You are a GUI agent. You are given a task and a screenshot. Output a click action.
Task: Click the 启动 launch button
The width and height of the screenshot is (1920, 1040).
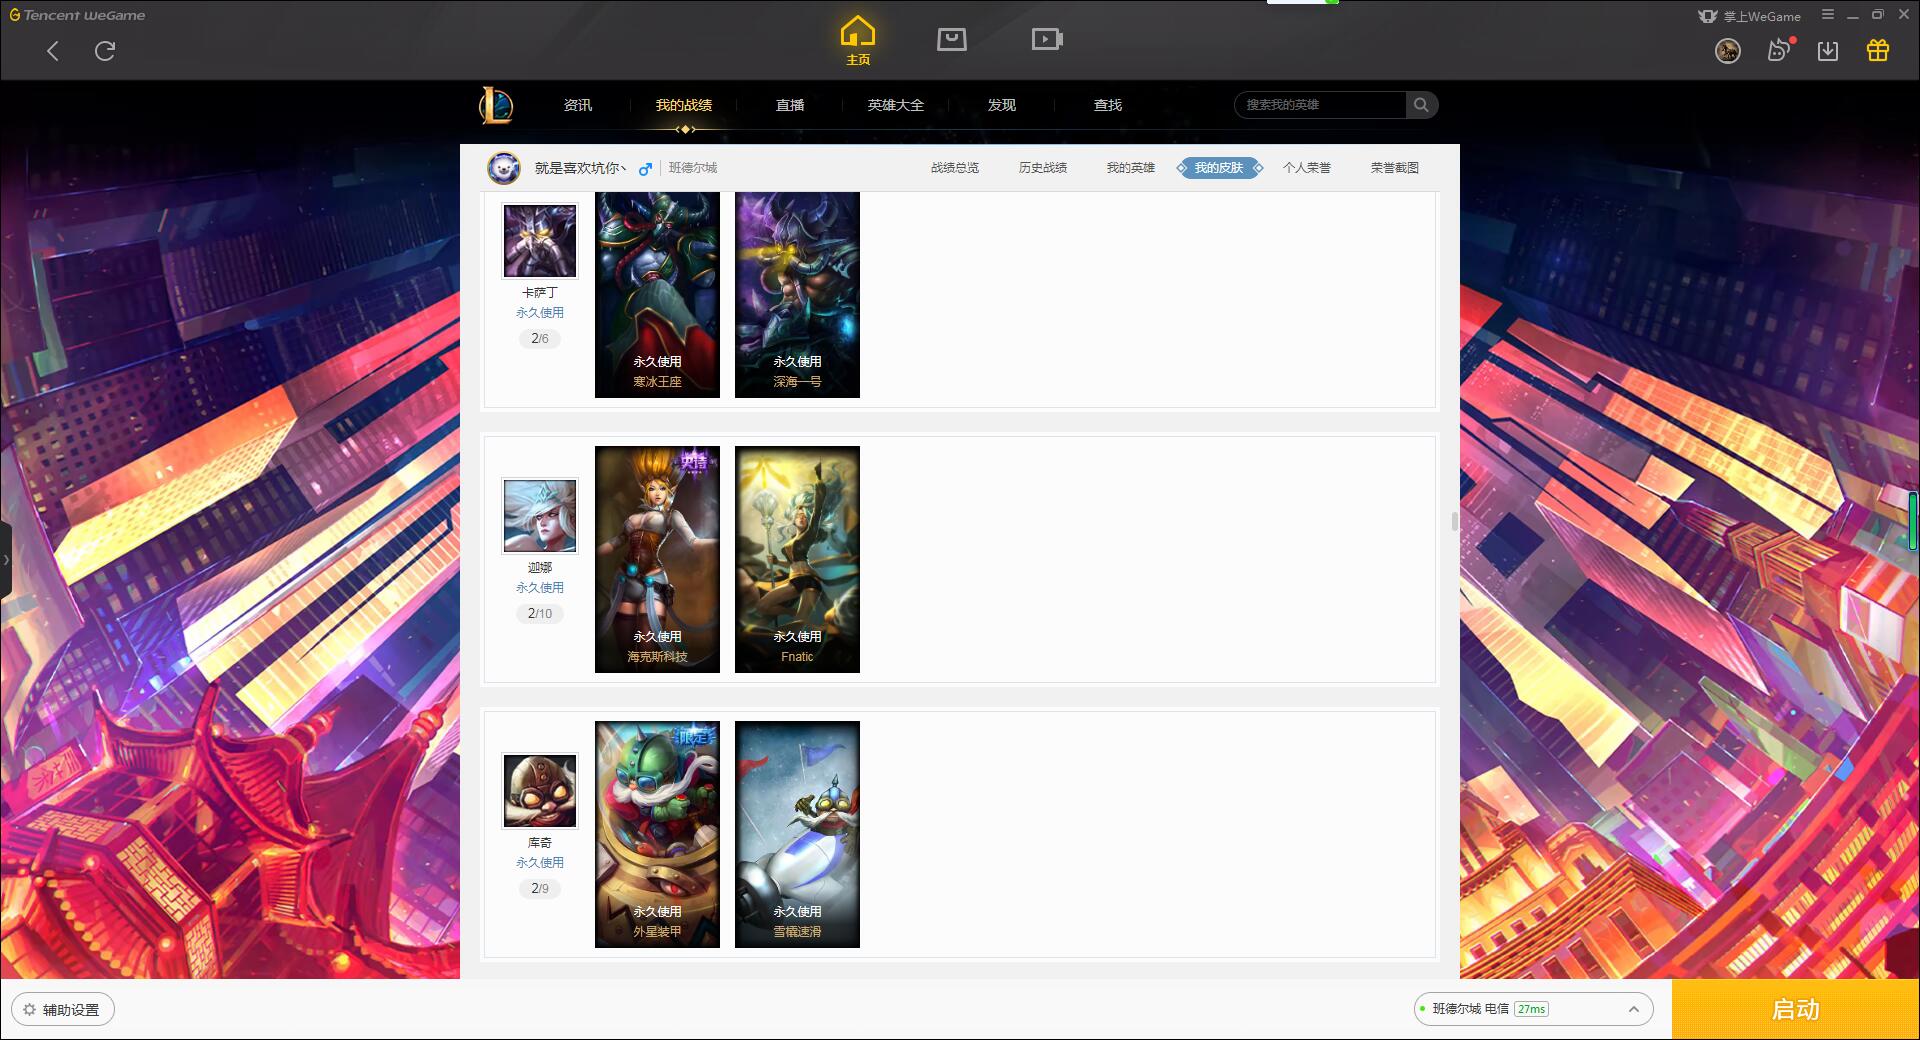click(1795, 1010)
